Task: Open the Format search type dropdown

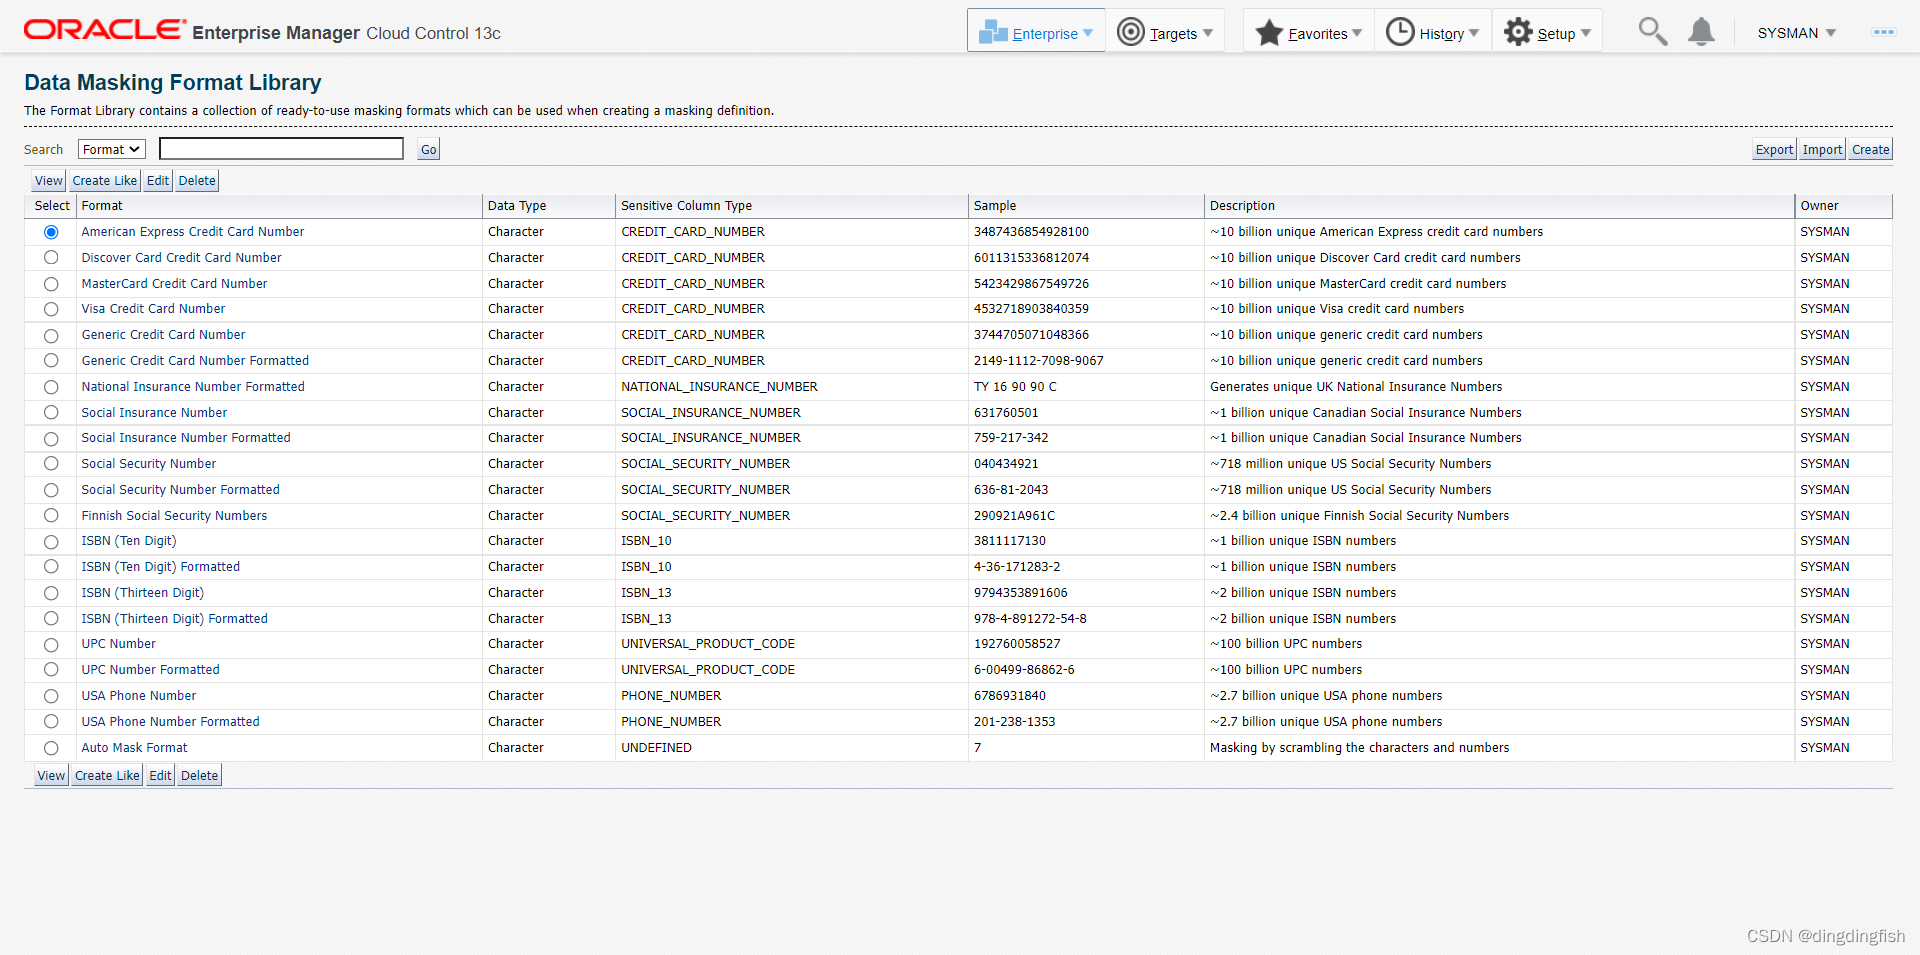Action: pos(112,149)
